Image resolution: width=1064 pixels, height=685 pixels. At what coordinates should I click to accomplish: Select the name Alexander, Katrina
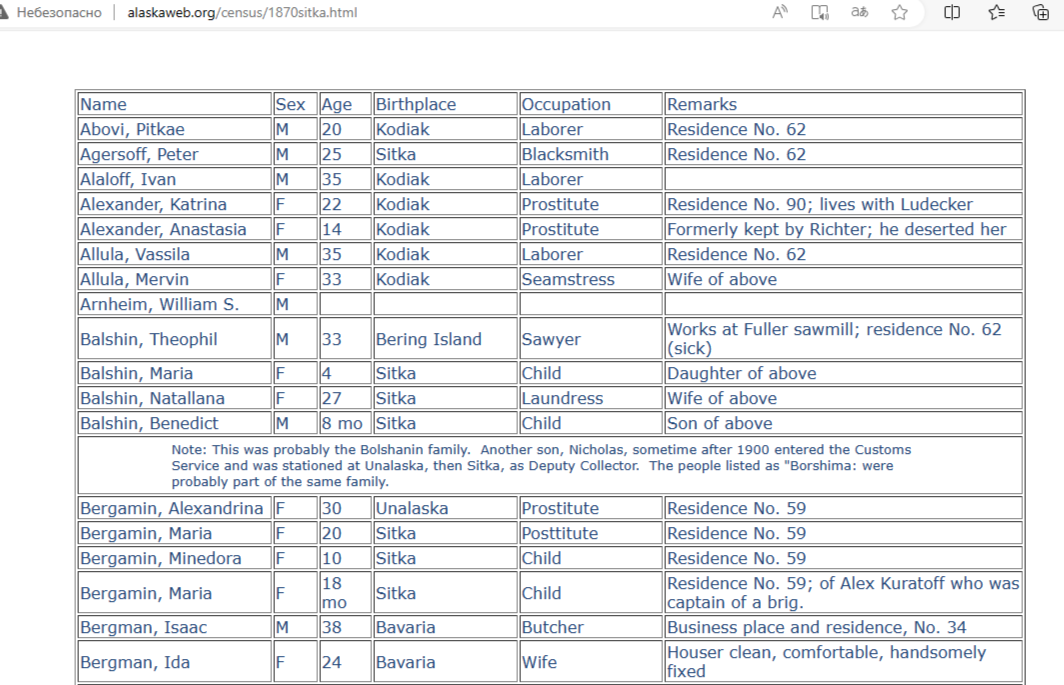[x=153, y=204]
